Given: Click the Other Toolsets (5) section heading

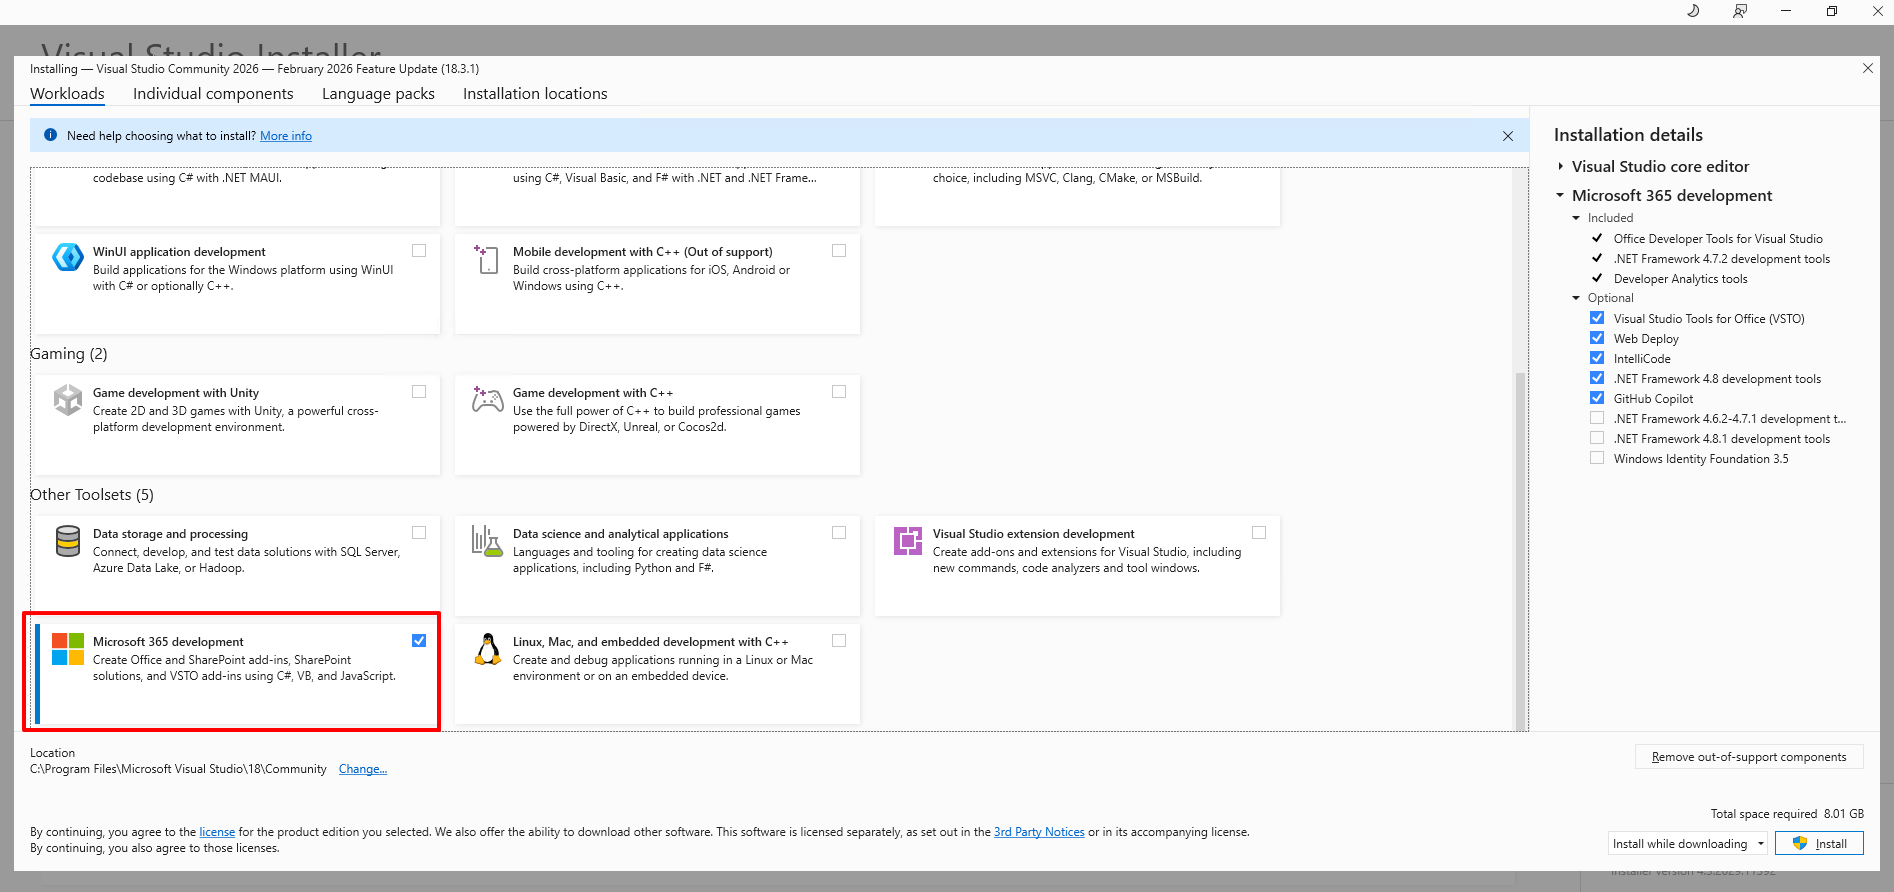Looking at the screenshot, I should (x=92, y=495).
